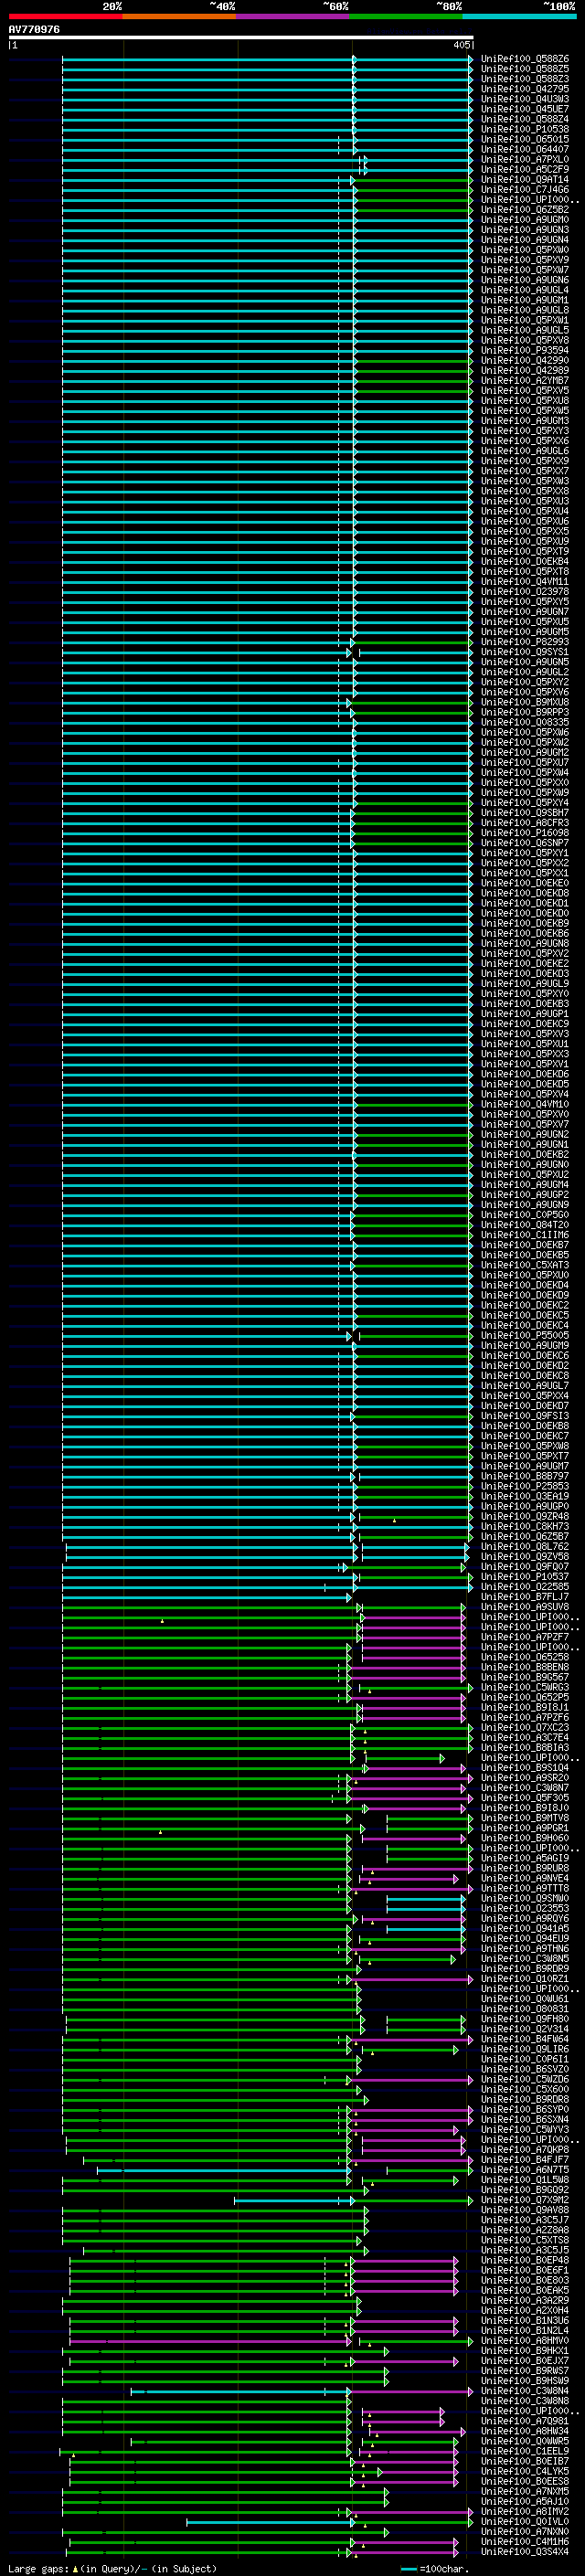
Task: Select hit label UniRef100_Q9ZV58
Action: pos(525,1556)
